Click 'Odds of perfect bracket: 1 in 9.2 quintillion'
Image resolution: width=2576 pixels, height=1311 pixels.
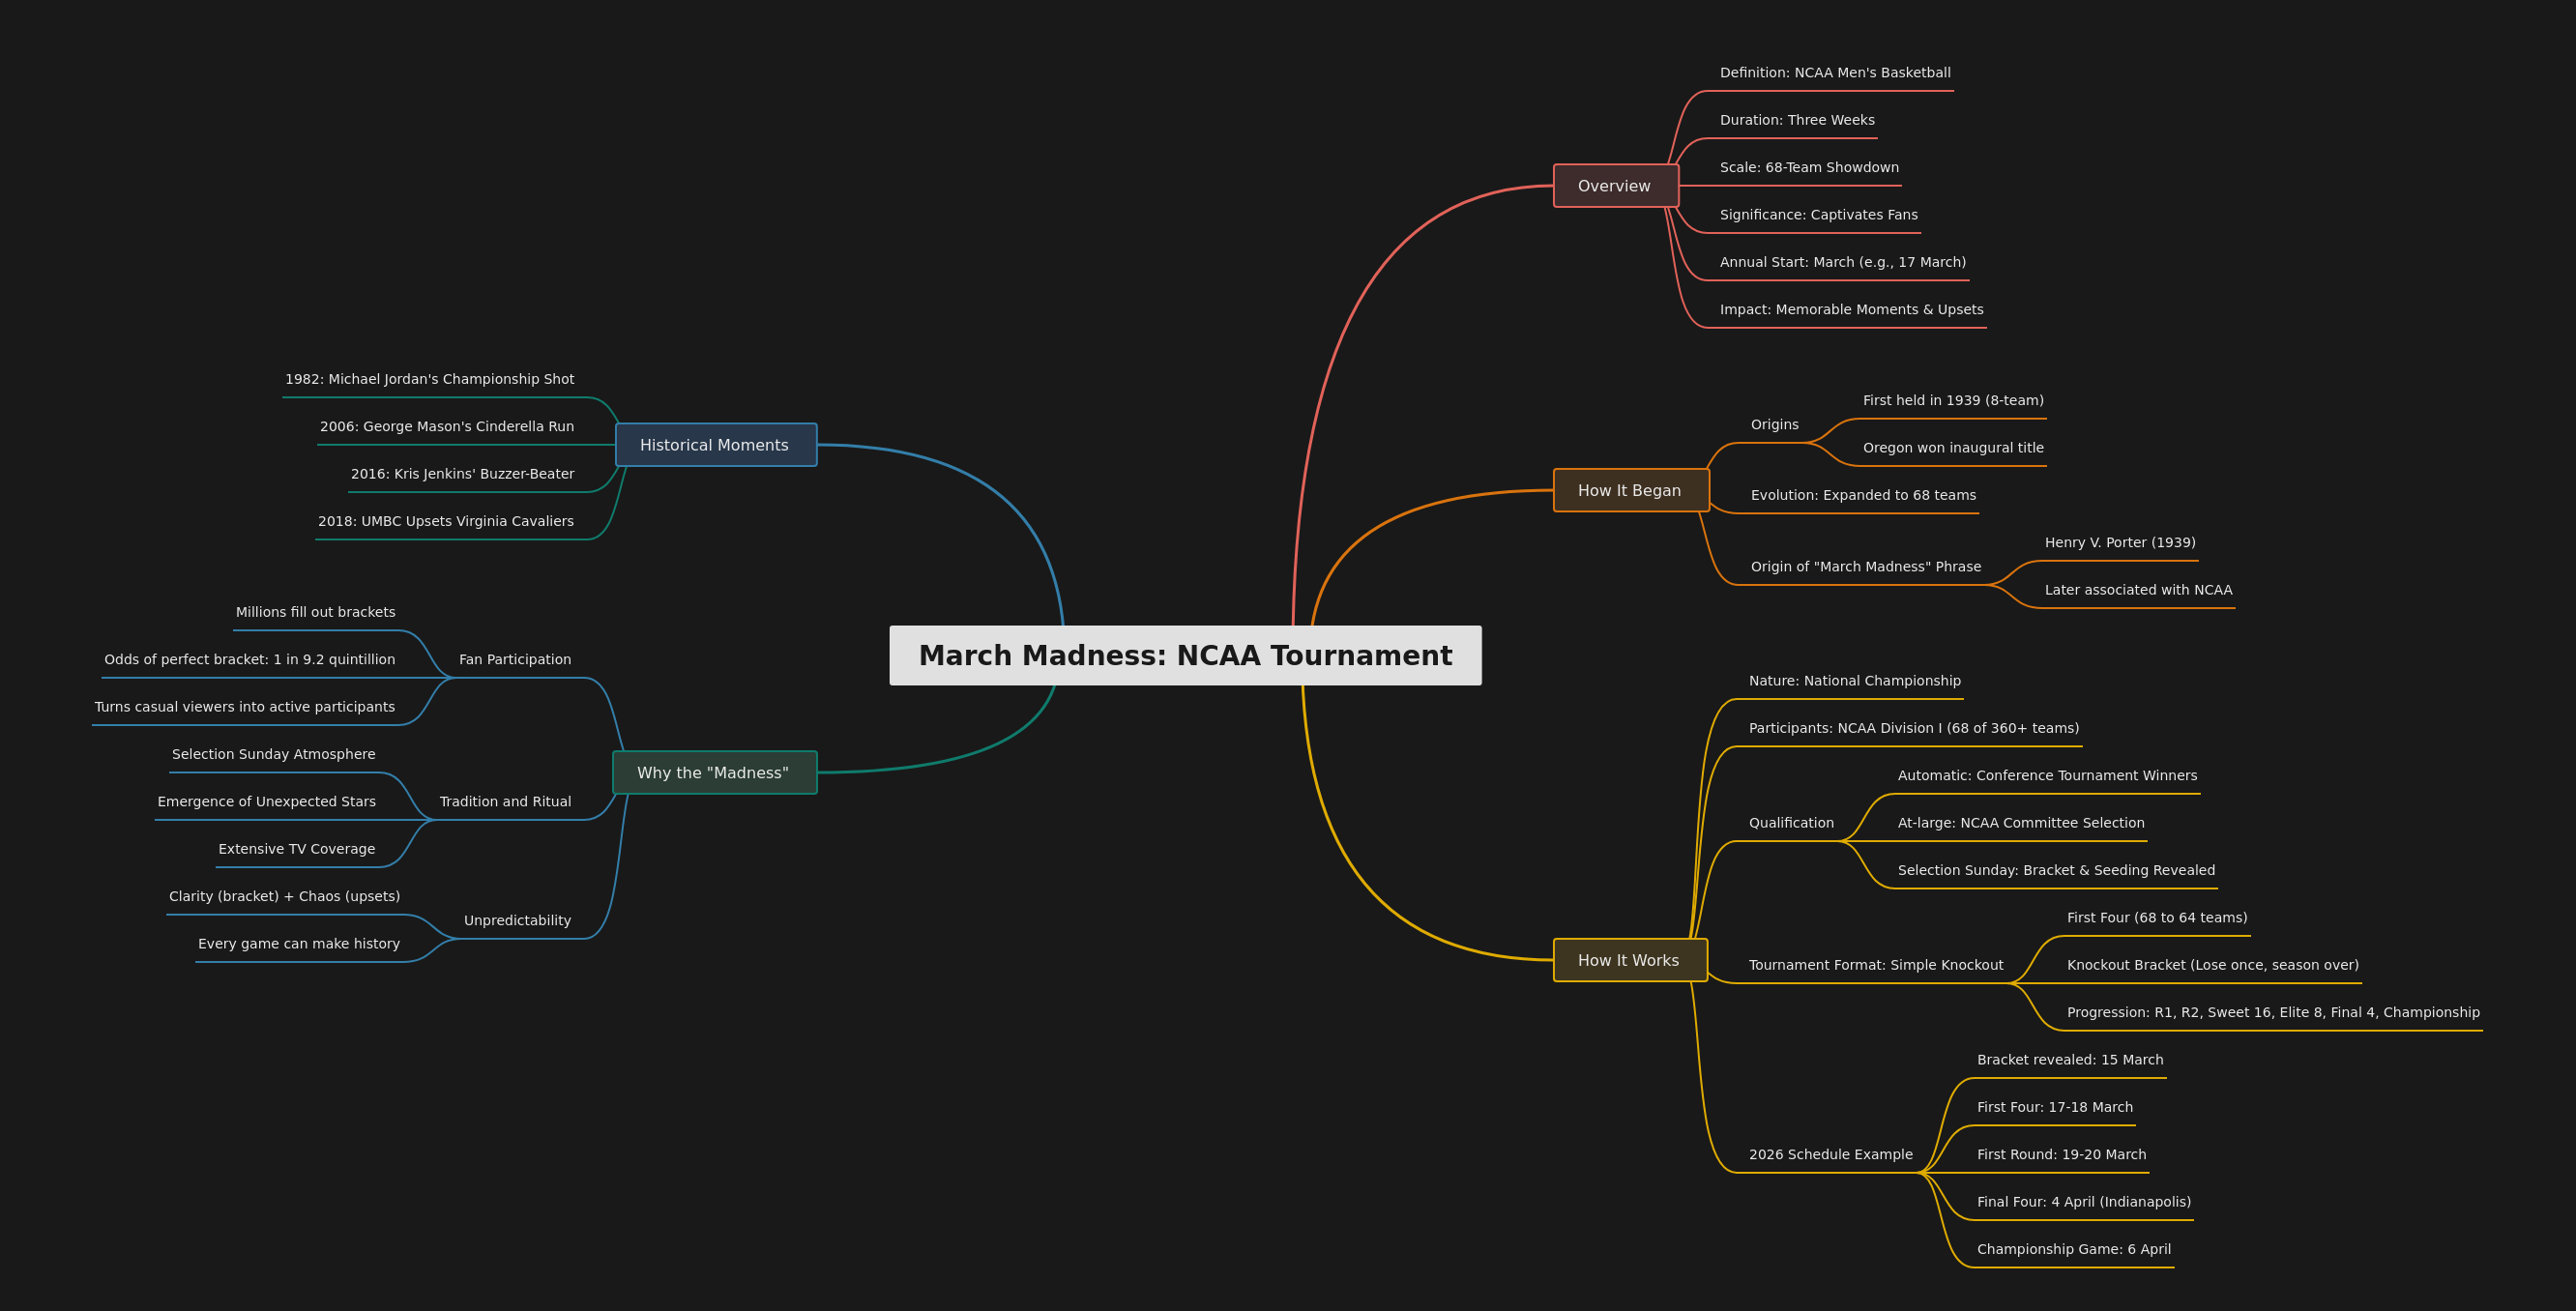[x=249, y=658]
